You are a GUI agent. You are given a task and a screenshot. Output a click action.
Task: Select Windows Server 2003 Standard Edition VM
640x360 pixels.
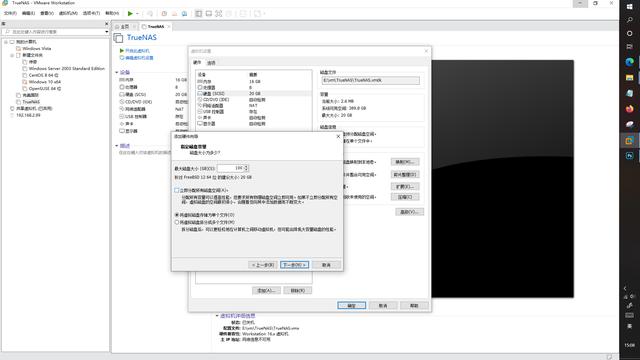pyautogui.click(x=67, y=69)
